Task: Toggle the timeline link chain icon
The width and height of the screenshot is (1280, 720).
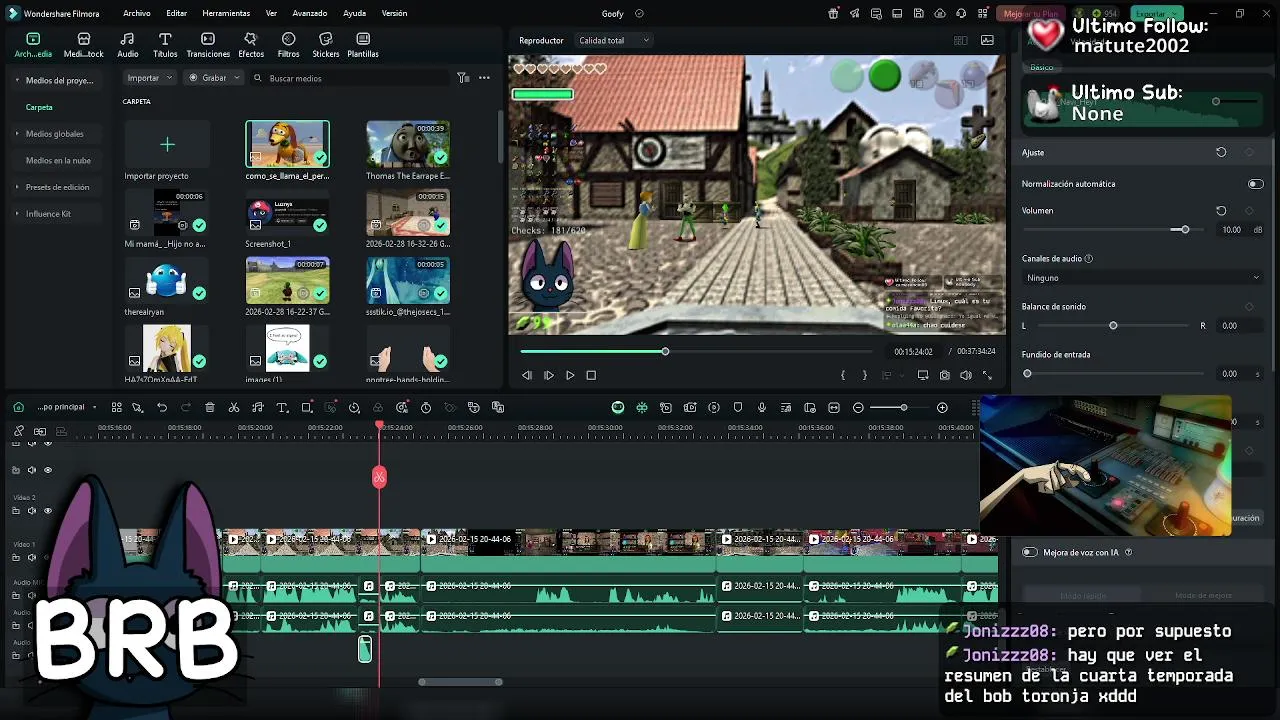Action: point(19,431)
